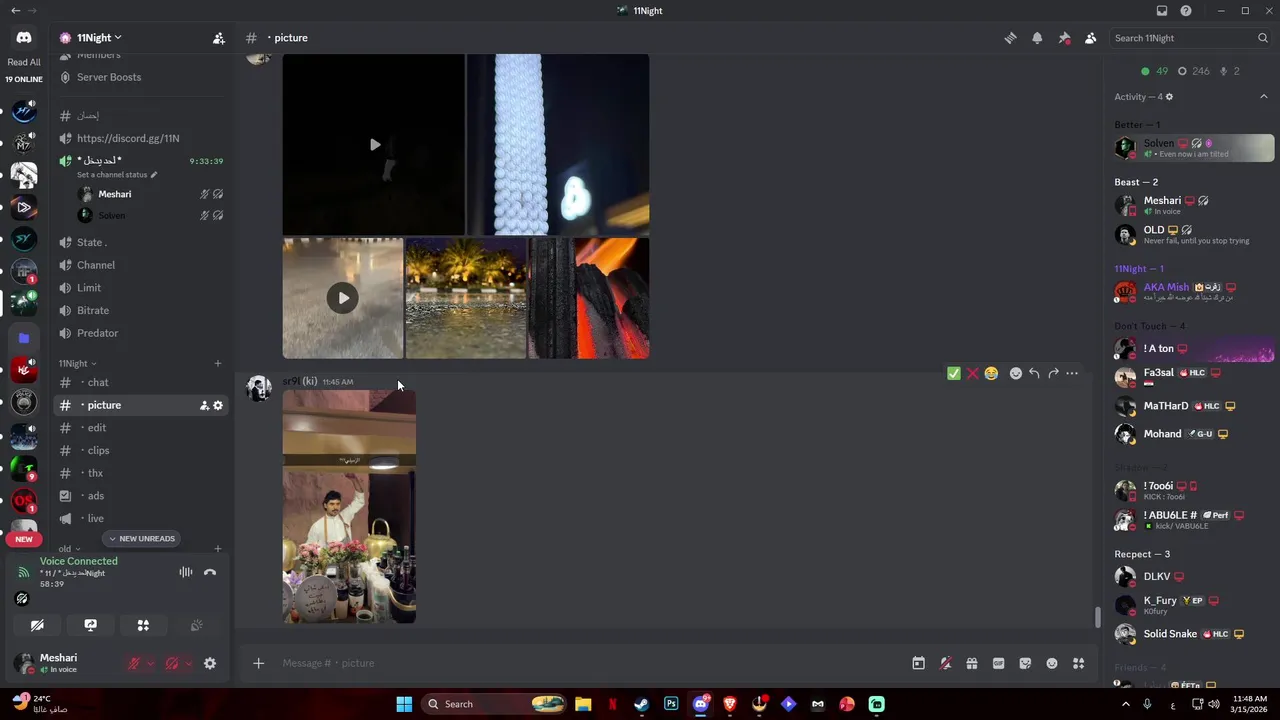Viewport: 1280px width, 720px height.
Task: Add channel to 11Night category
Action: coord(218,363)
